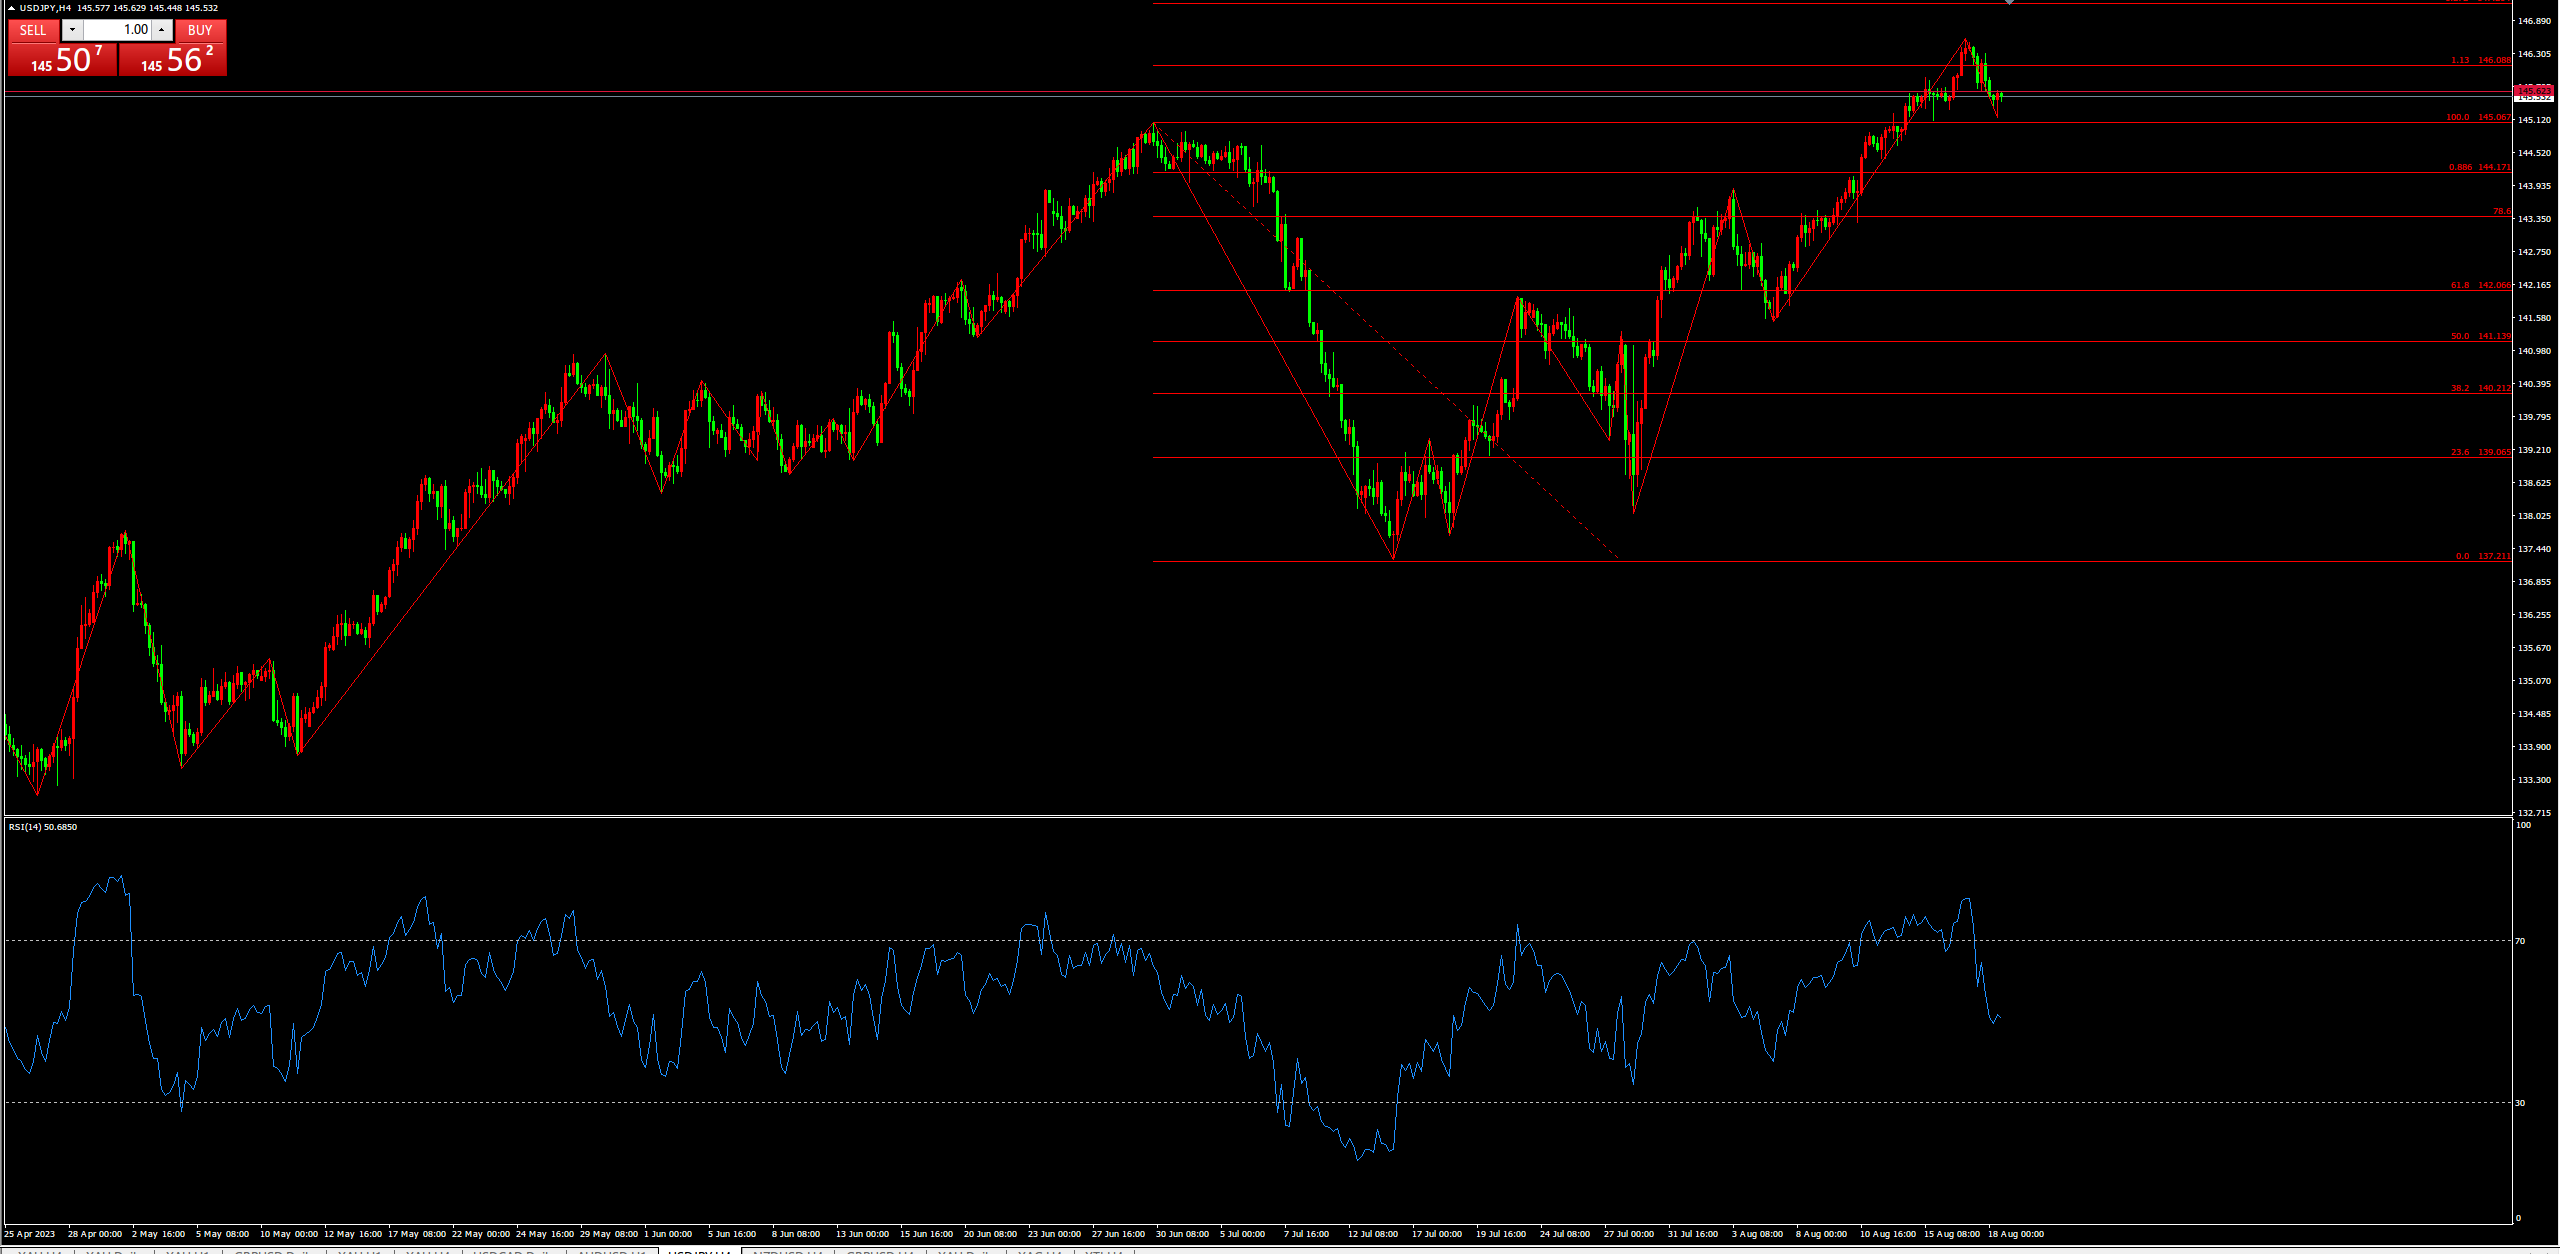Select the 100.0 145.067 Fibonacci level label
This screenshot has width=2560, height=1254.
[x=2478, y=117]
